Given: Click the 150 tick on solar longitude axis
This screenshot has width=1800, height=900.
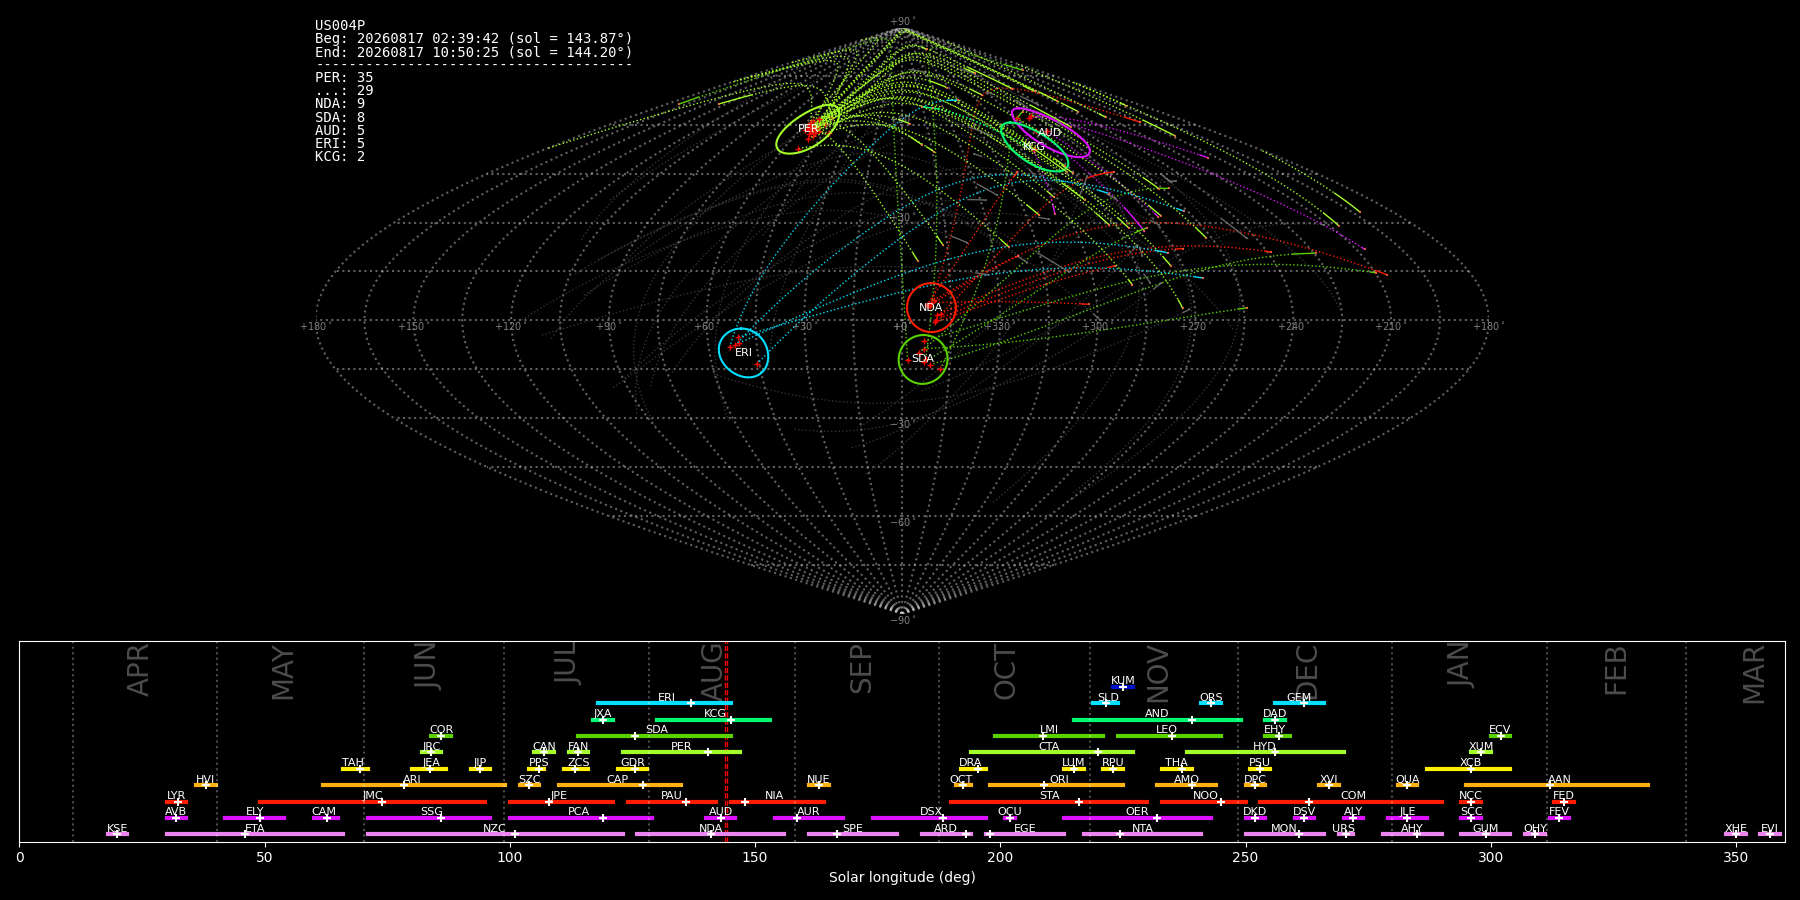Looking at the screenshot, I should 755,857.
